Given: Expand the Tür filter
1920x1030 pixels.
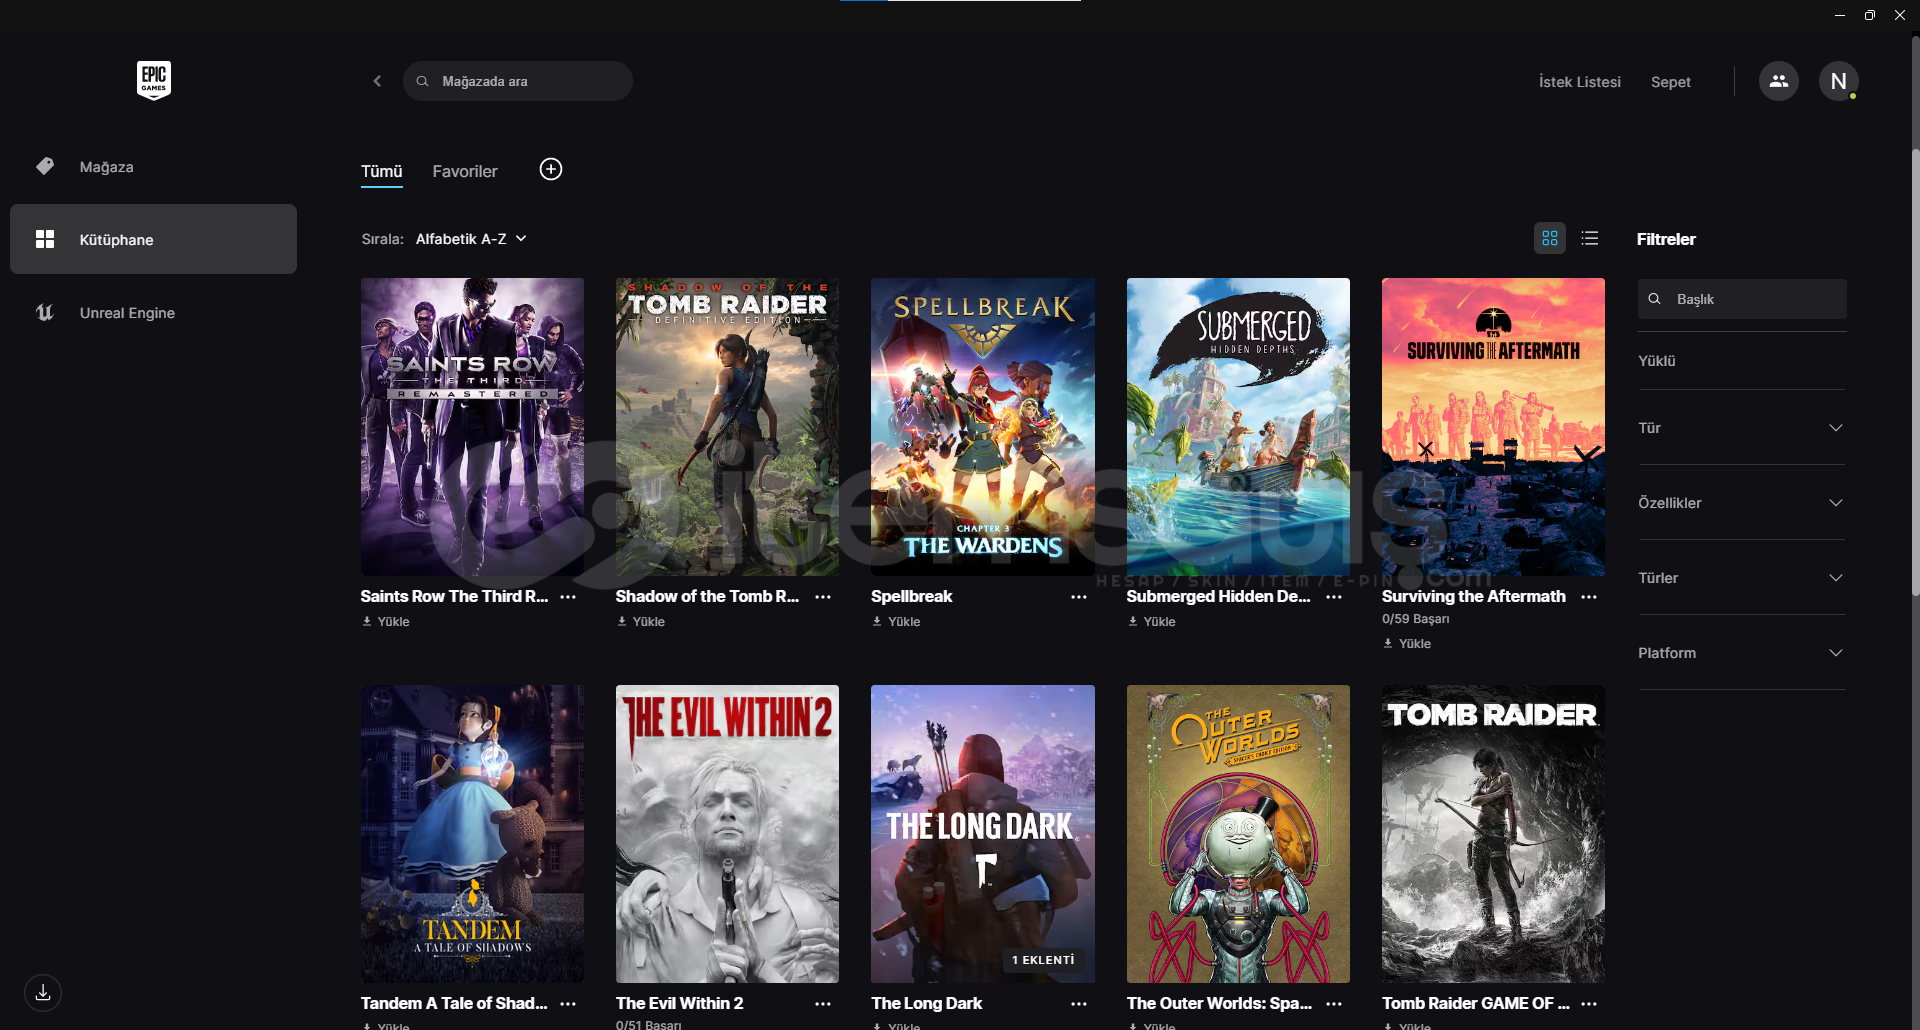Looking at the screenshot, I should (x=1742, y=428).
